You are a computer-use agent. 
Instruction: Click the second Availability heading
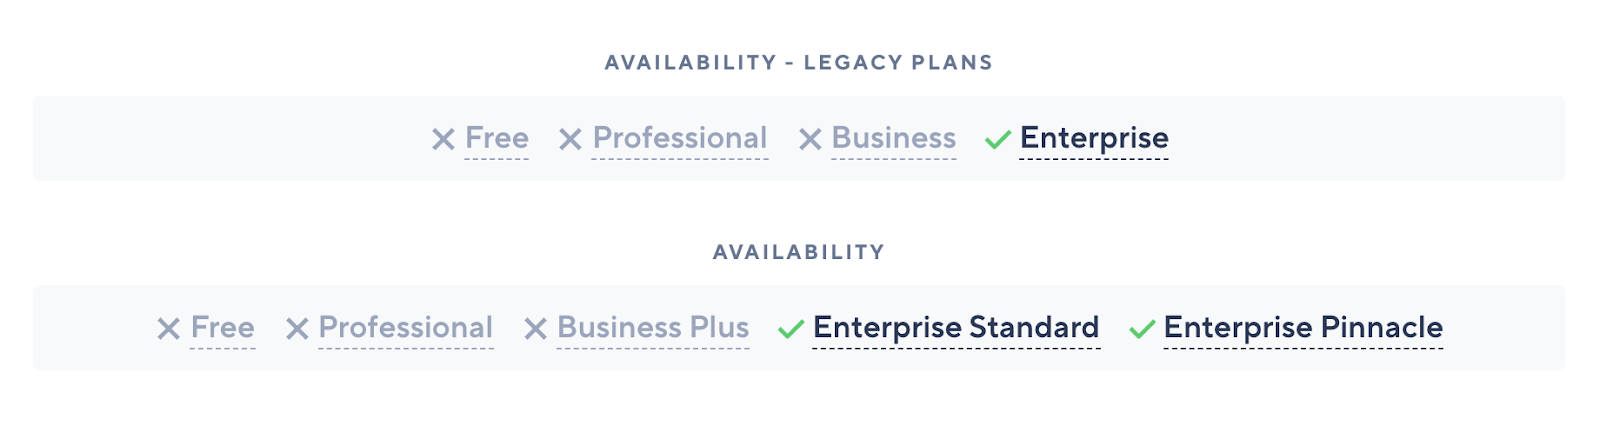799,252
